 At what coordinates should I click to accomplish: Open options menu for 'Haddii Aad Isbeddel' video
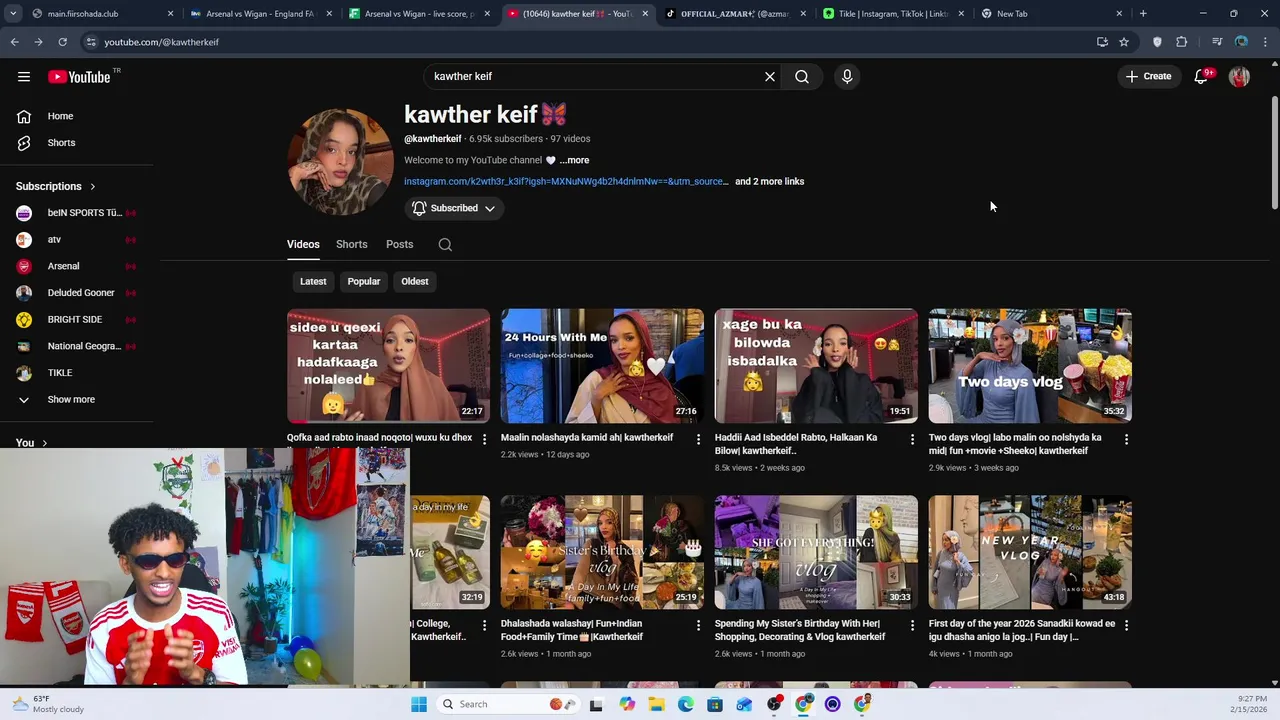[912, 439]
